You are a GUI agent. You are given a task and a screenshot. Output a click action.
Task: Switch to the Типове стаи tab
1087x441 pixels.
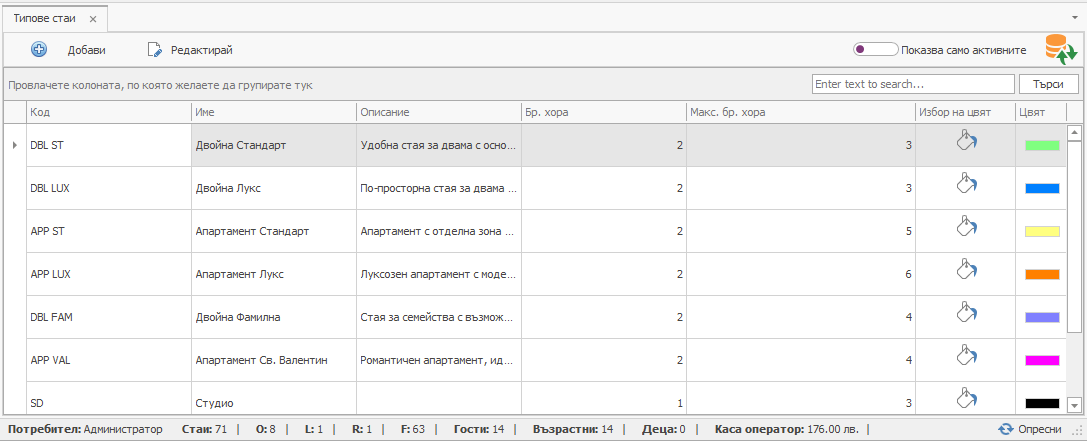[x=47, y=19]
